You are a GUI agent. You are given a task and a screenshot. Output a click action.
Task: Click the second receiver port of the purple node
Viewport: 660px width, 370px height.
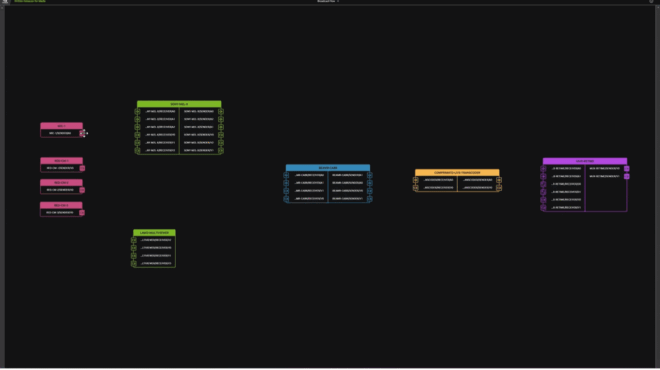(x=543, y=176)
